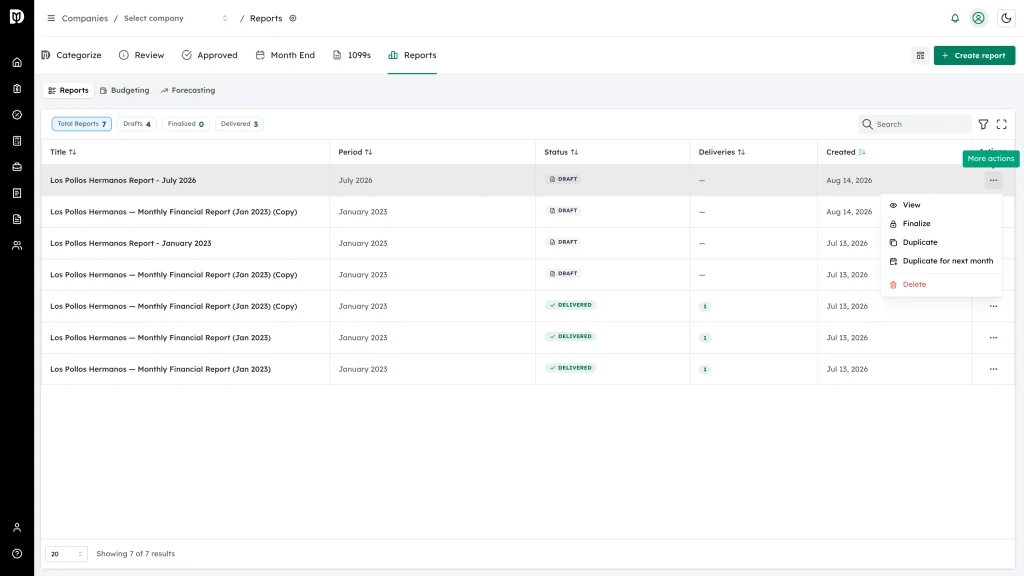
Task: Switch to the 1099s tab
Action: 352,56
